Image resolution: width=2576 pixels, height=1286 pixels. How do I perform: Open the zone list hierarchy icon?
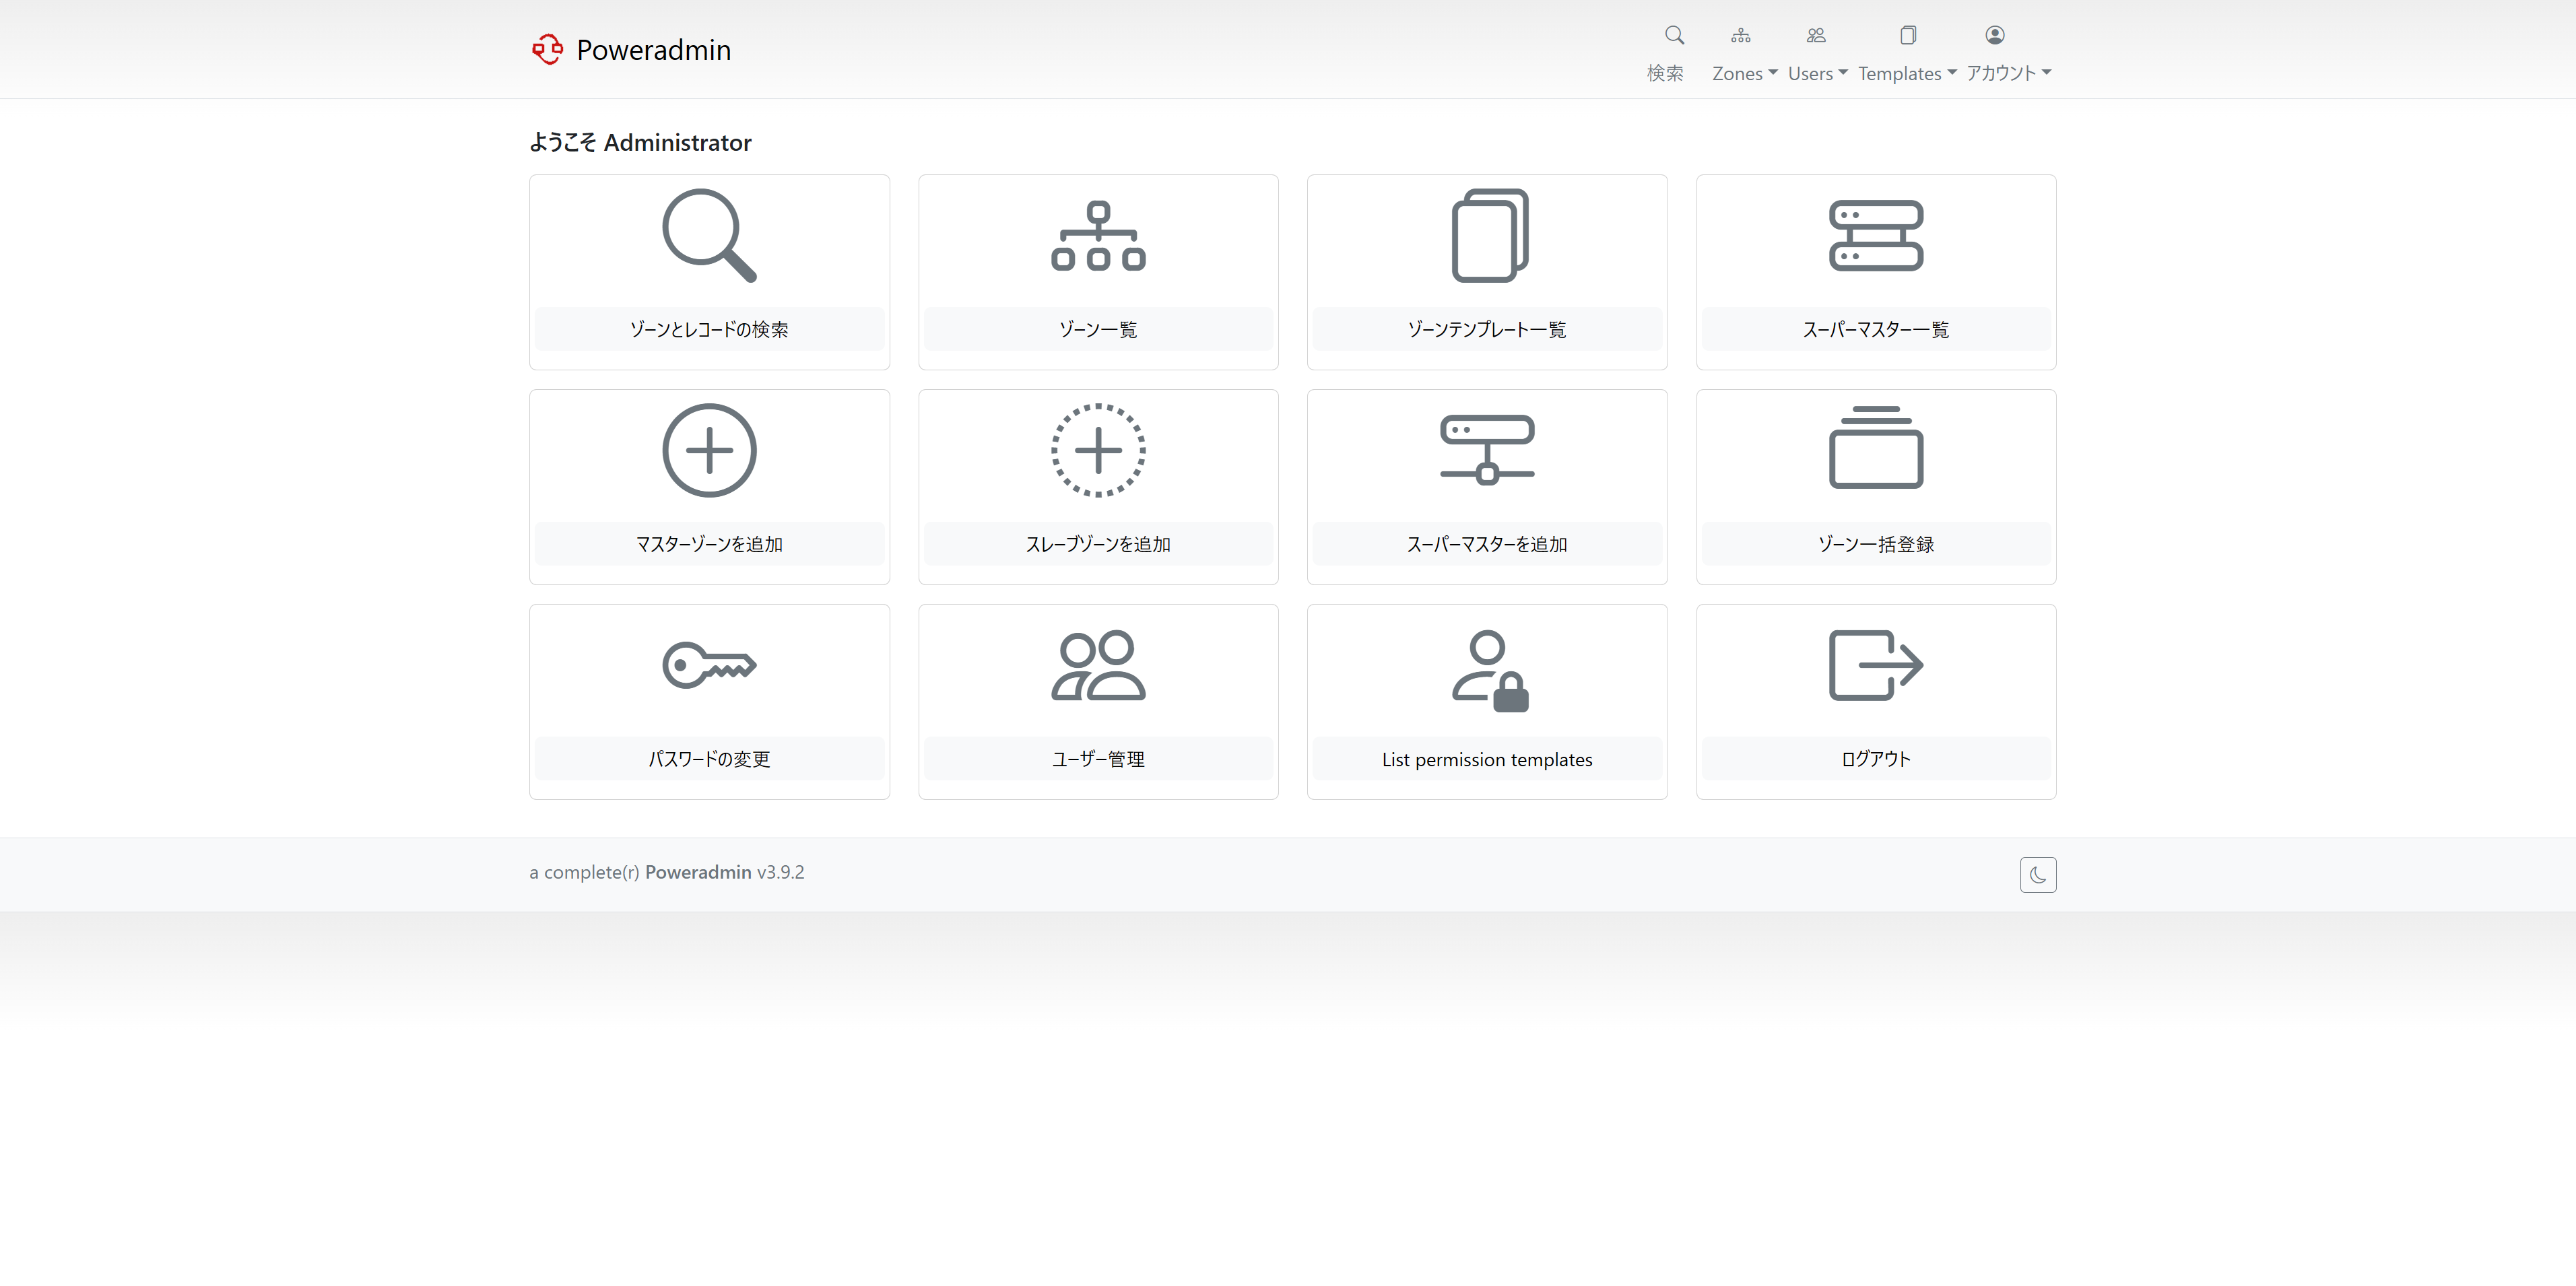tap(1098, 236)
